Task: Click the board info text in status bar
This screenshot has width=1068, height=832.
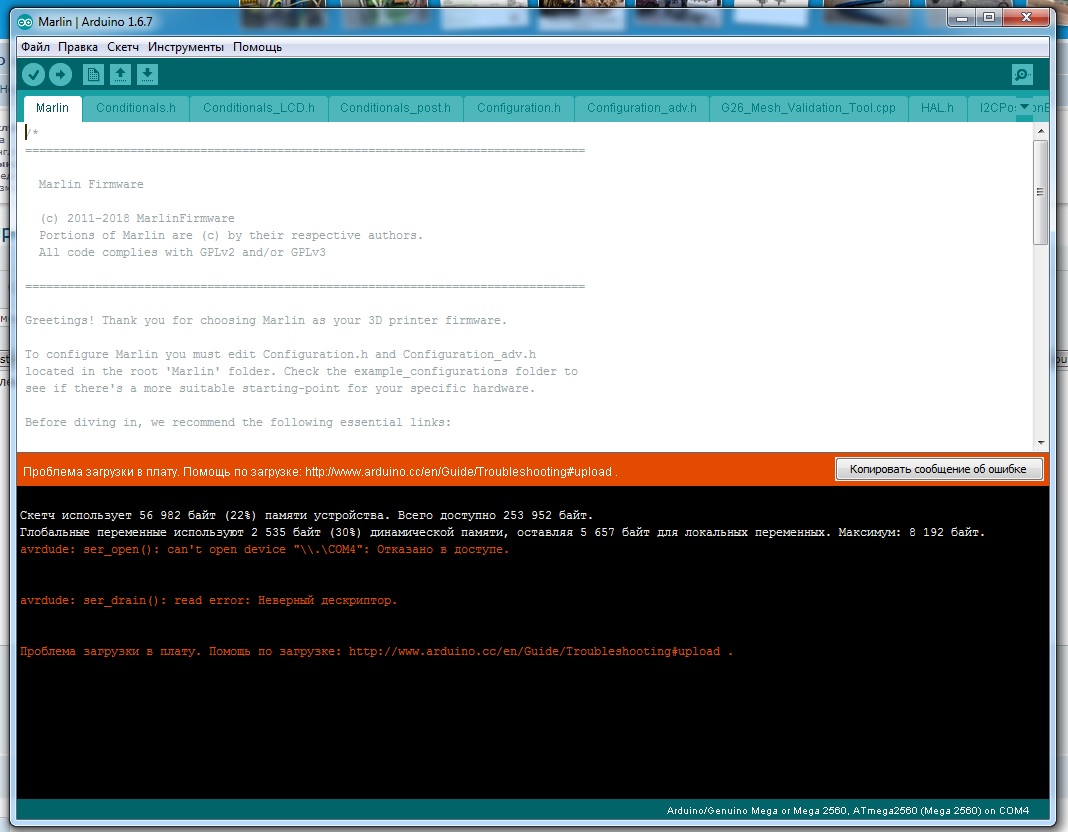Action: [847, 810]
